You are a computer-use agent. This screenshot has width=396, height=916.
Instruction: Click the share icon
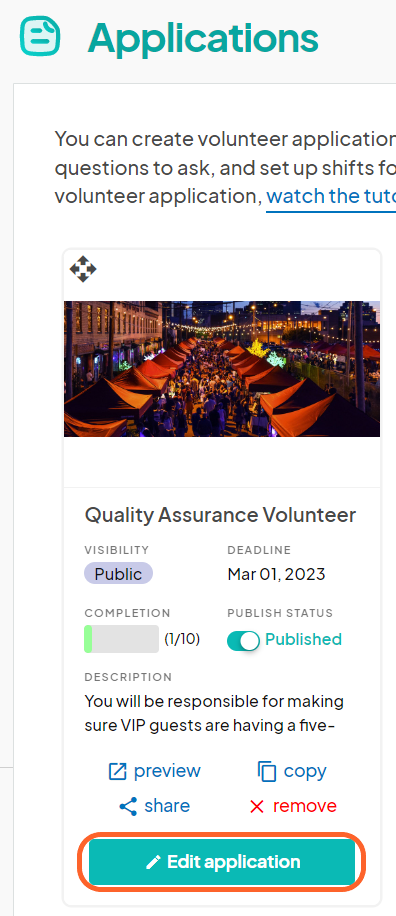(x=128, y=807)
